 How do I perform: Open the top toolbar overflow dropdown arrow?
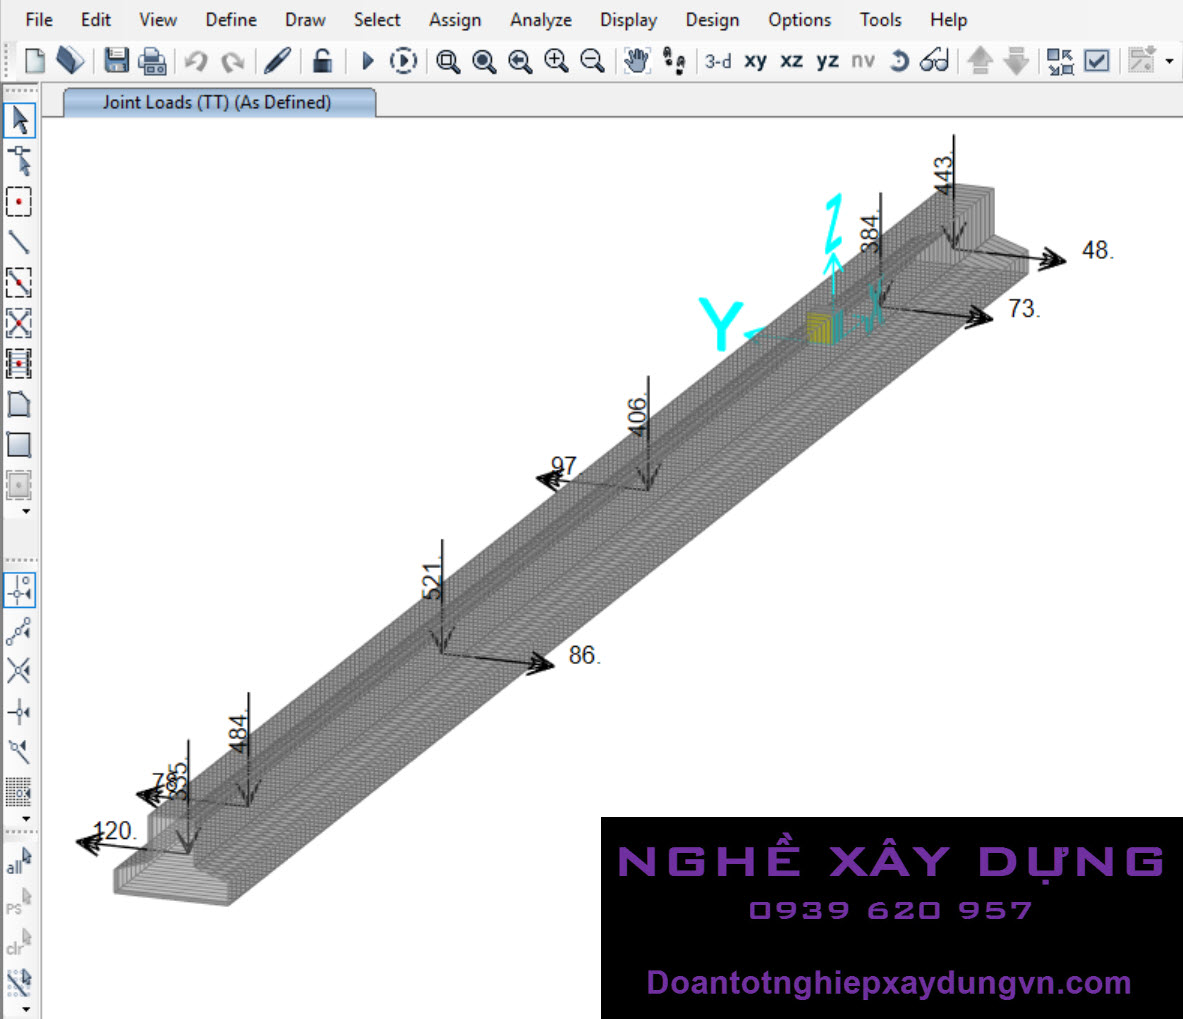(1169, 61)
